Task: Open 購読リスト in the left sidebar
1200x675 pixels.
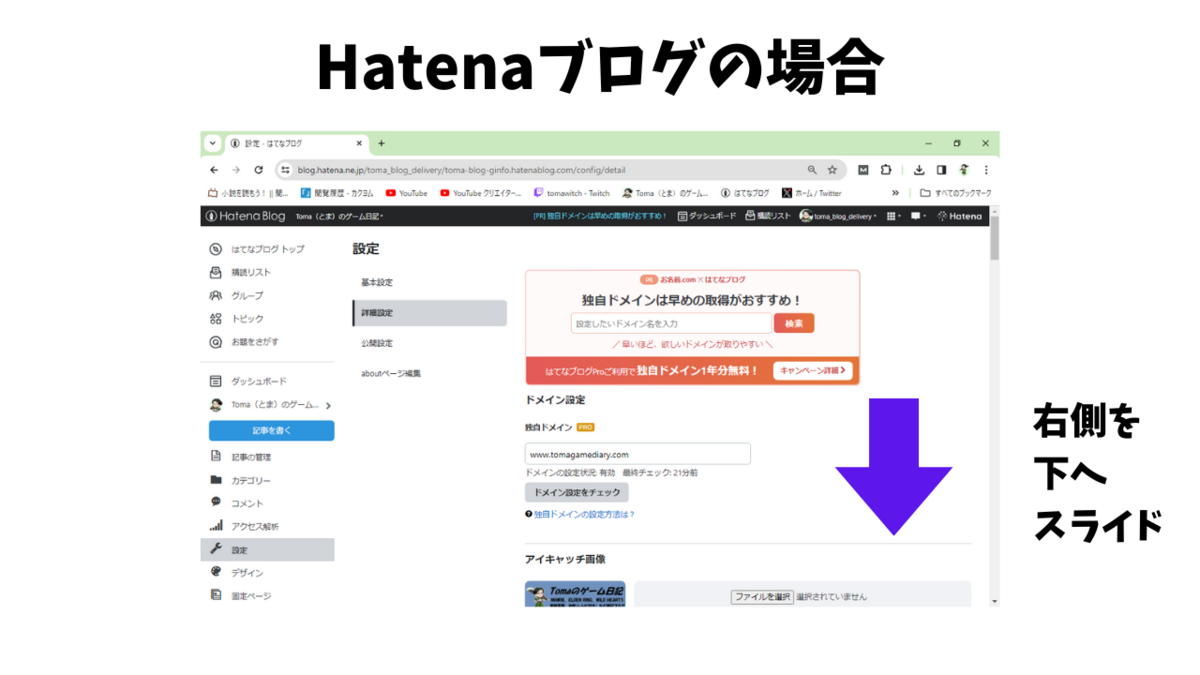Action: point(240,272)
